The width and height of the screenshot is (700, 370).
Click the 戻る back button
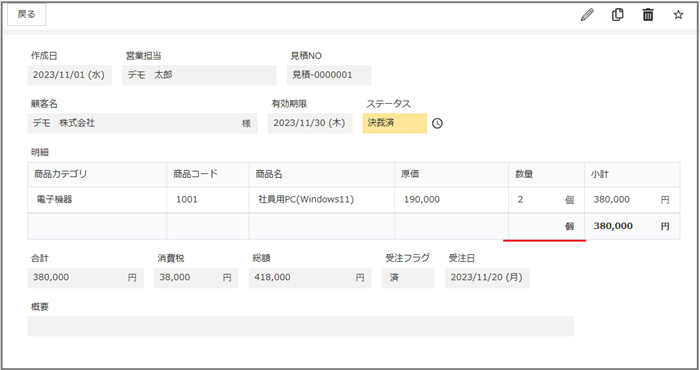[x=26, y=15]
